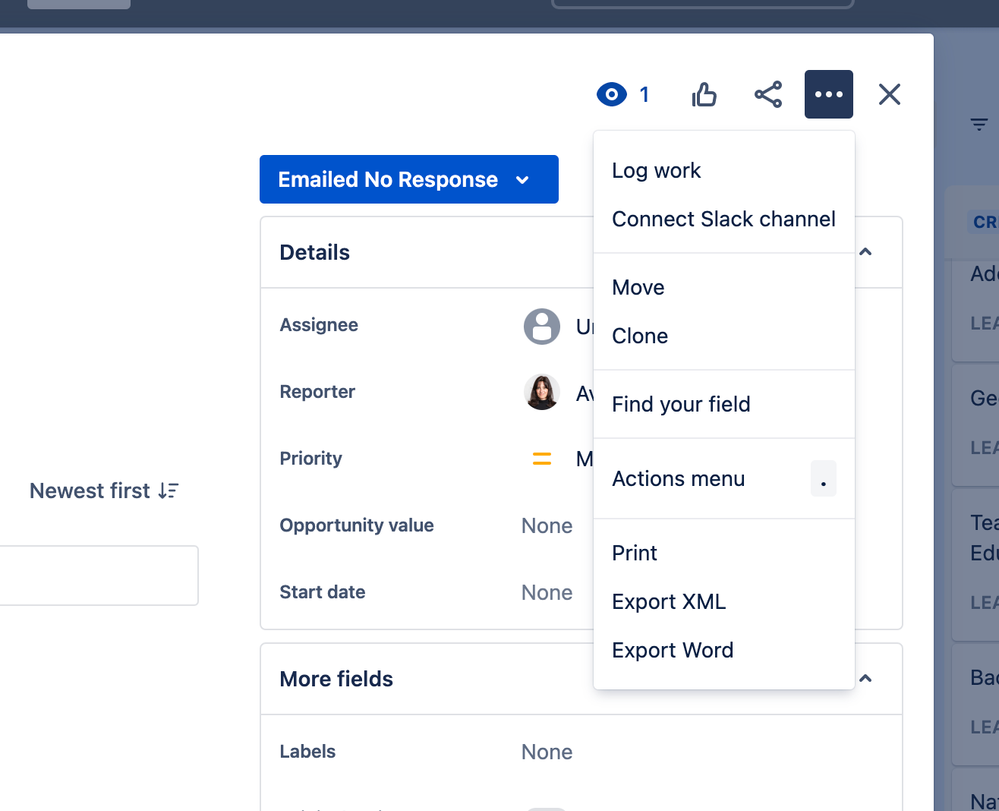Select Export XML
This screenshot has width=999, height=811.
[x=669, y=601]
